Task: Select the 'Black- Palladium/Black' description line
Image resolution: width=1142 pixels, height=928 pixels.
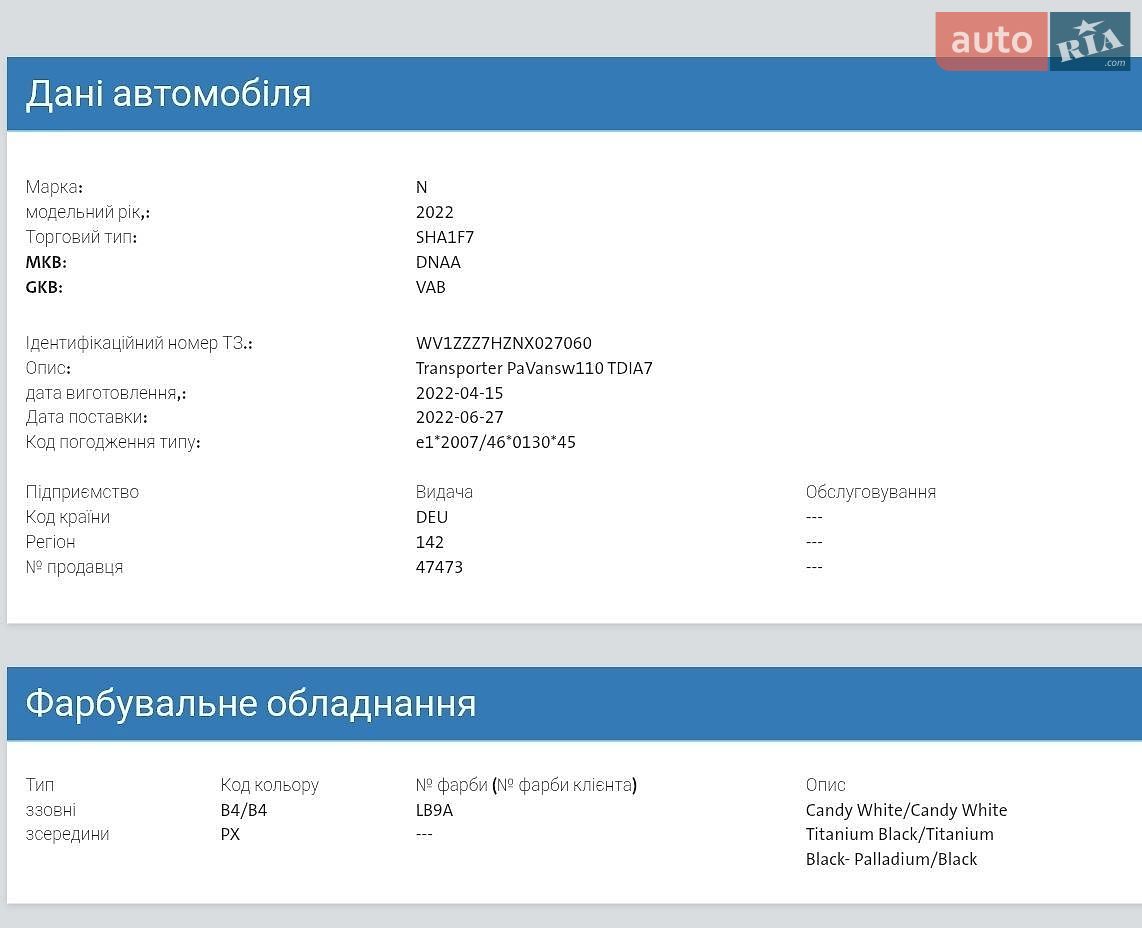Action: [891, 860]
